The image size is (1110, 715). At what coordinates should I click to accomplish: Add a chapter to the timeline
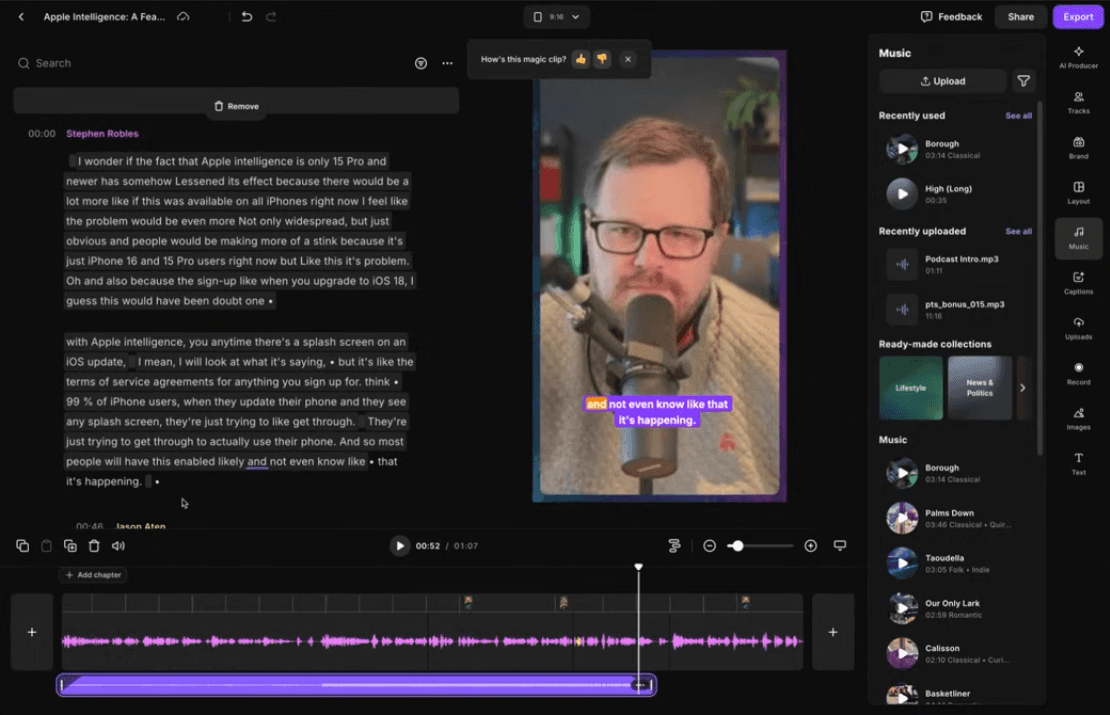pyautogui.click(x=93, y=575)
